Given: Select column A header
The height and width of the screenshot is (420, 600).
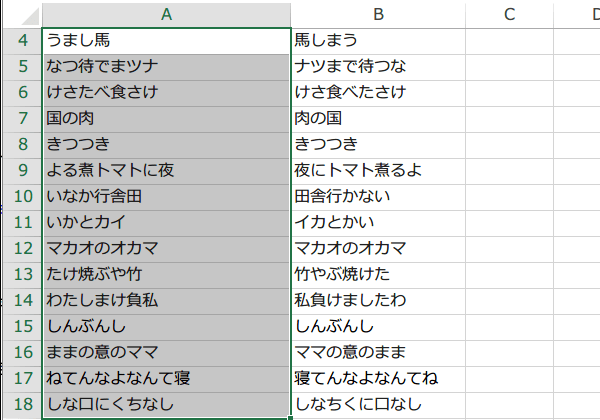Looking at the screenshot, I should point(166,14).
